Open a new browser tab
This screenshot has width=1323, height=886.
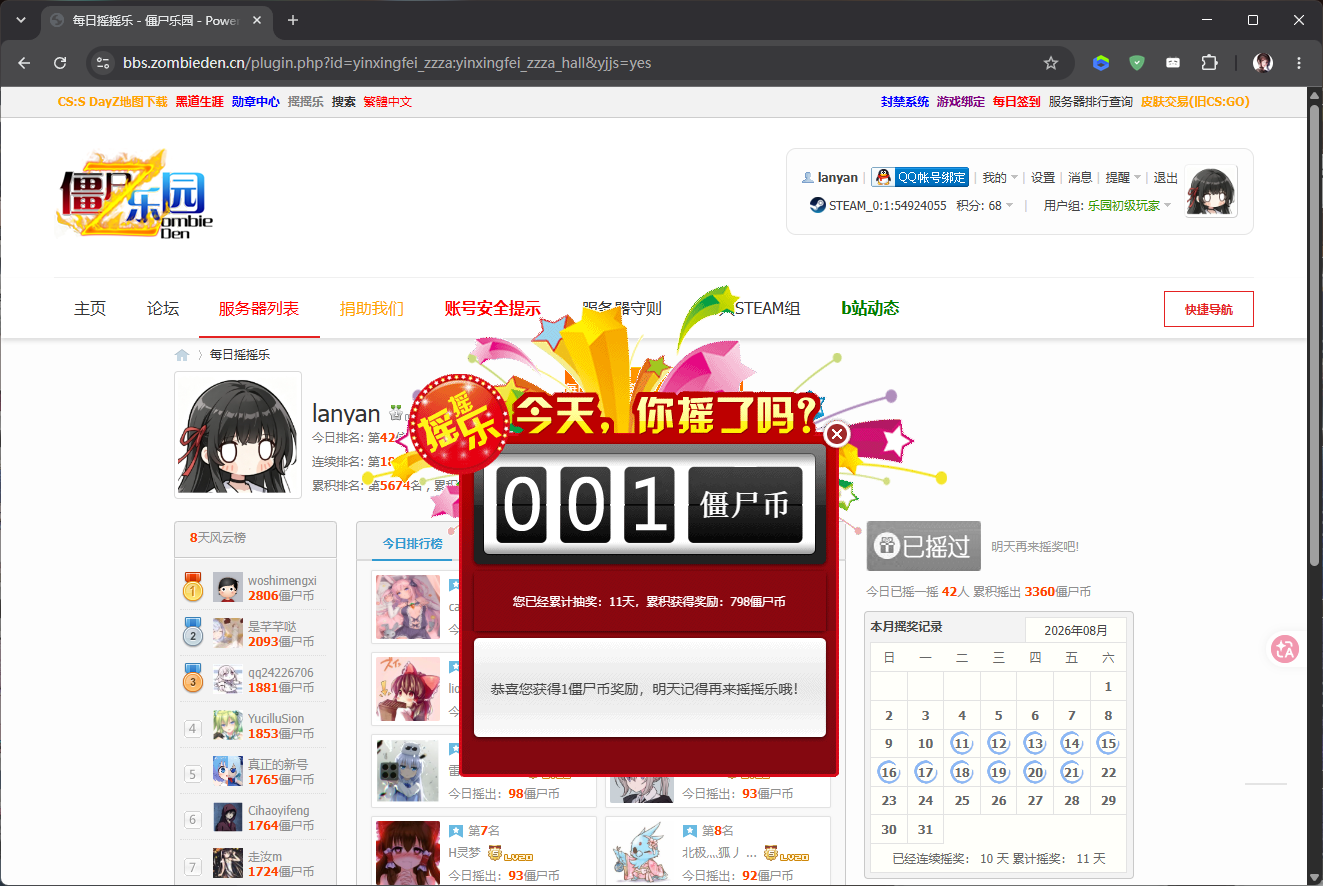[x=293, y=20]
